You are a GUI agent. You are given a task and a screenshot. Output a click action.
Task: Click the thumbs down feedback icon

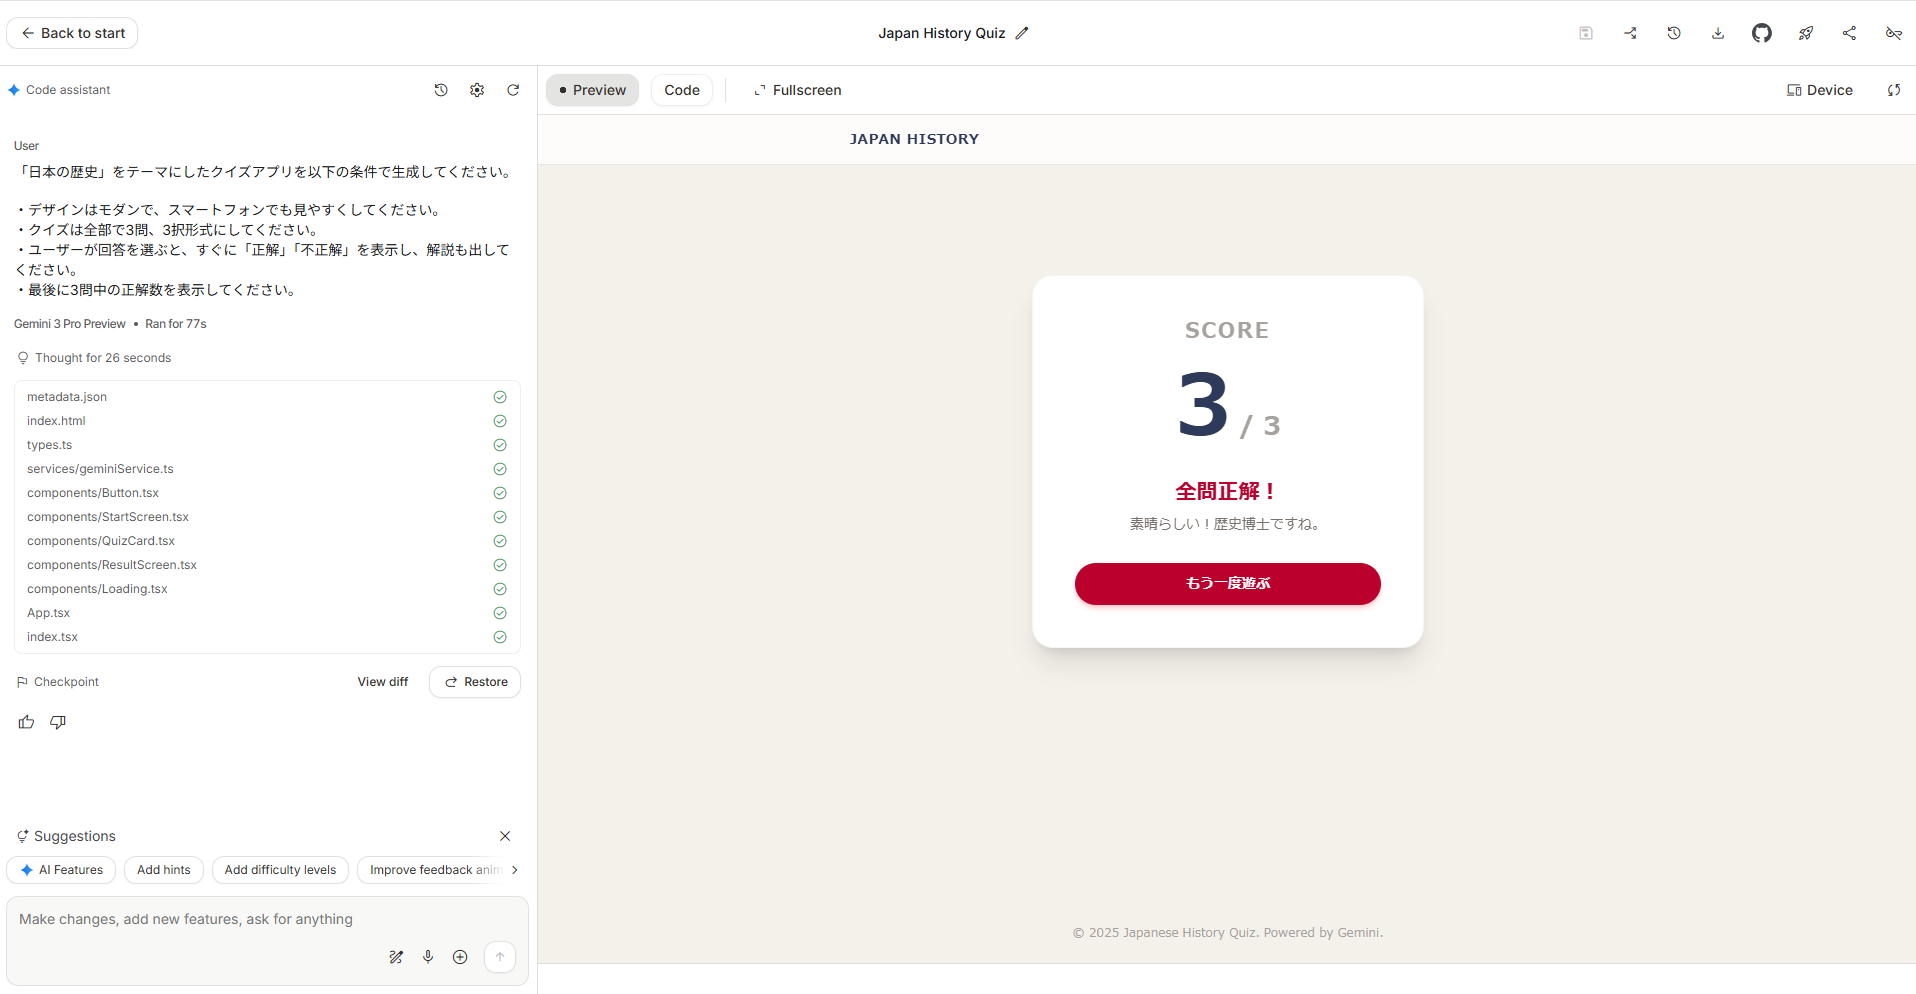coord(58,722)
